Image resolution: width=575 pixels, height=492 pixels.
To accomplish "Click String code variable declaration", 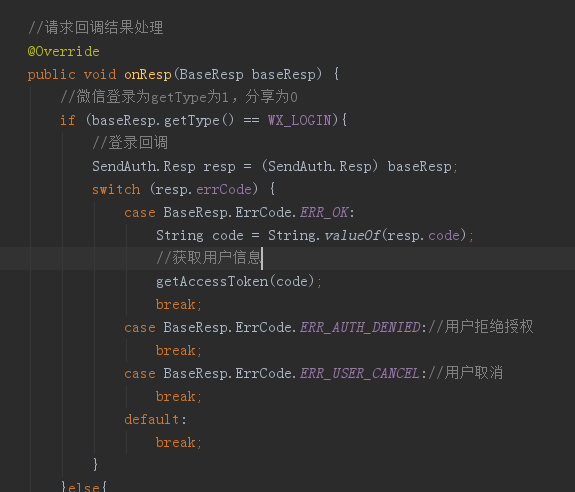I will pos(199,235).
